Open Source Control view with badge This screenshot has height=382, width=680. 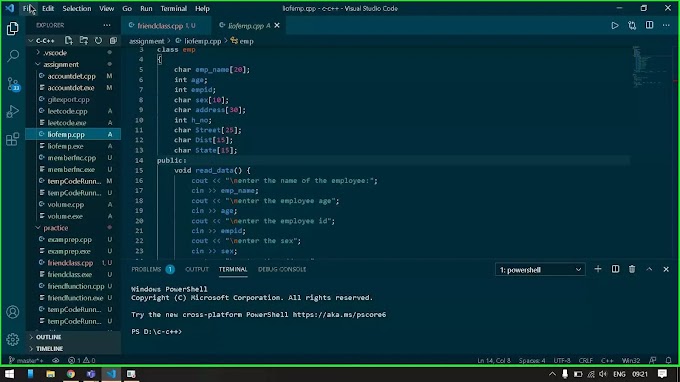13,84
